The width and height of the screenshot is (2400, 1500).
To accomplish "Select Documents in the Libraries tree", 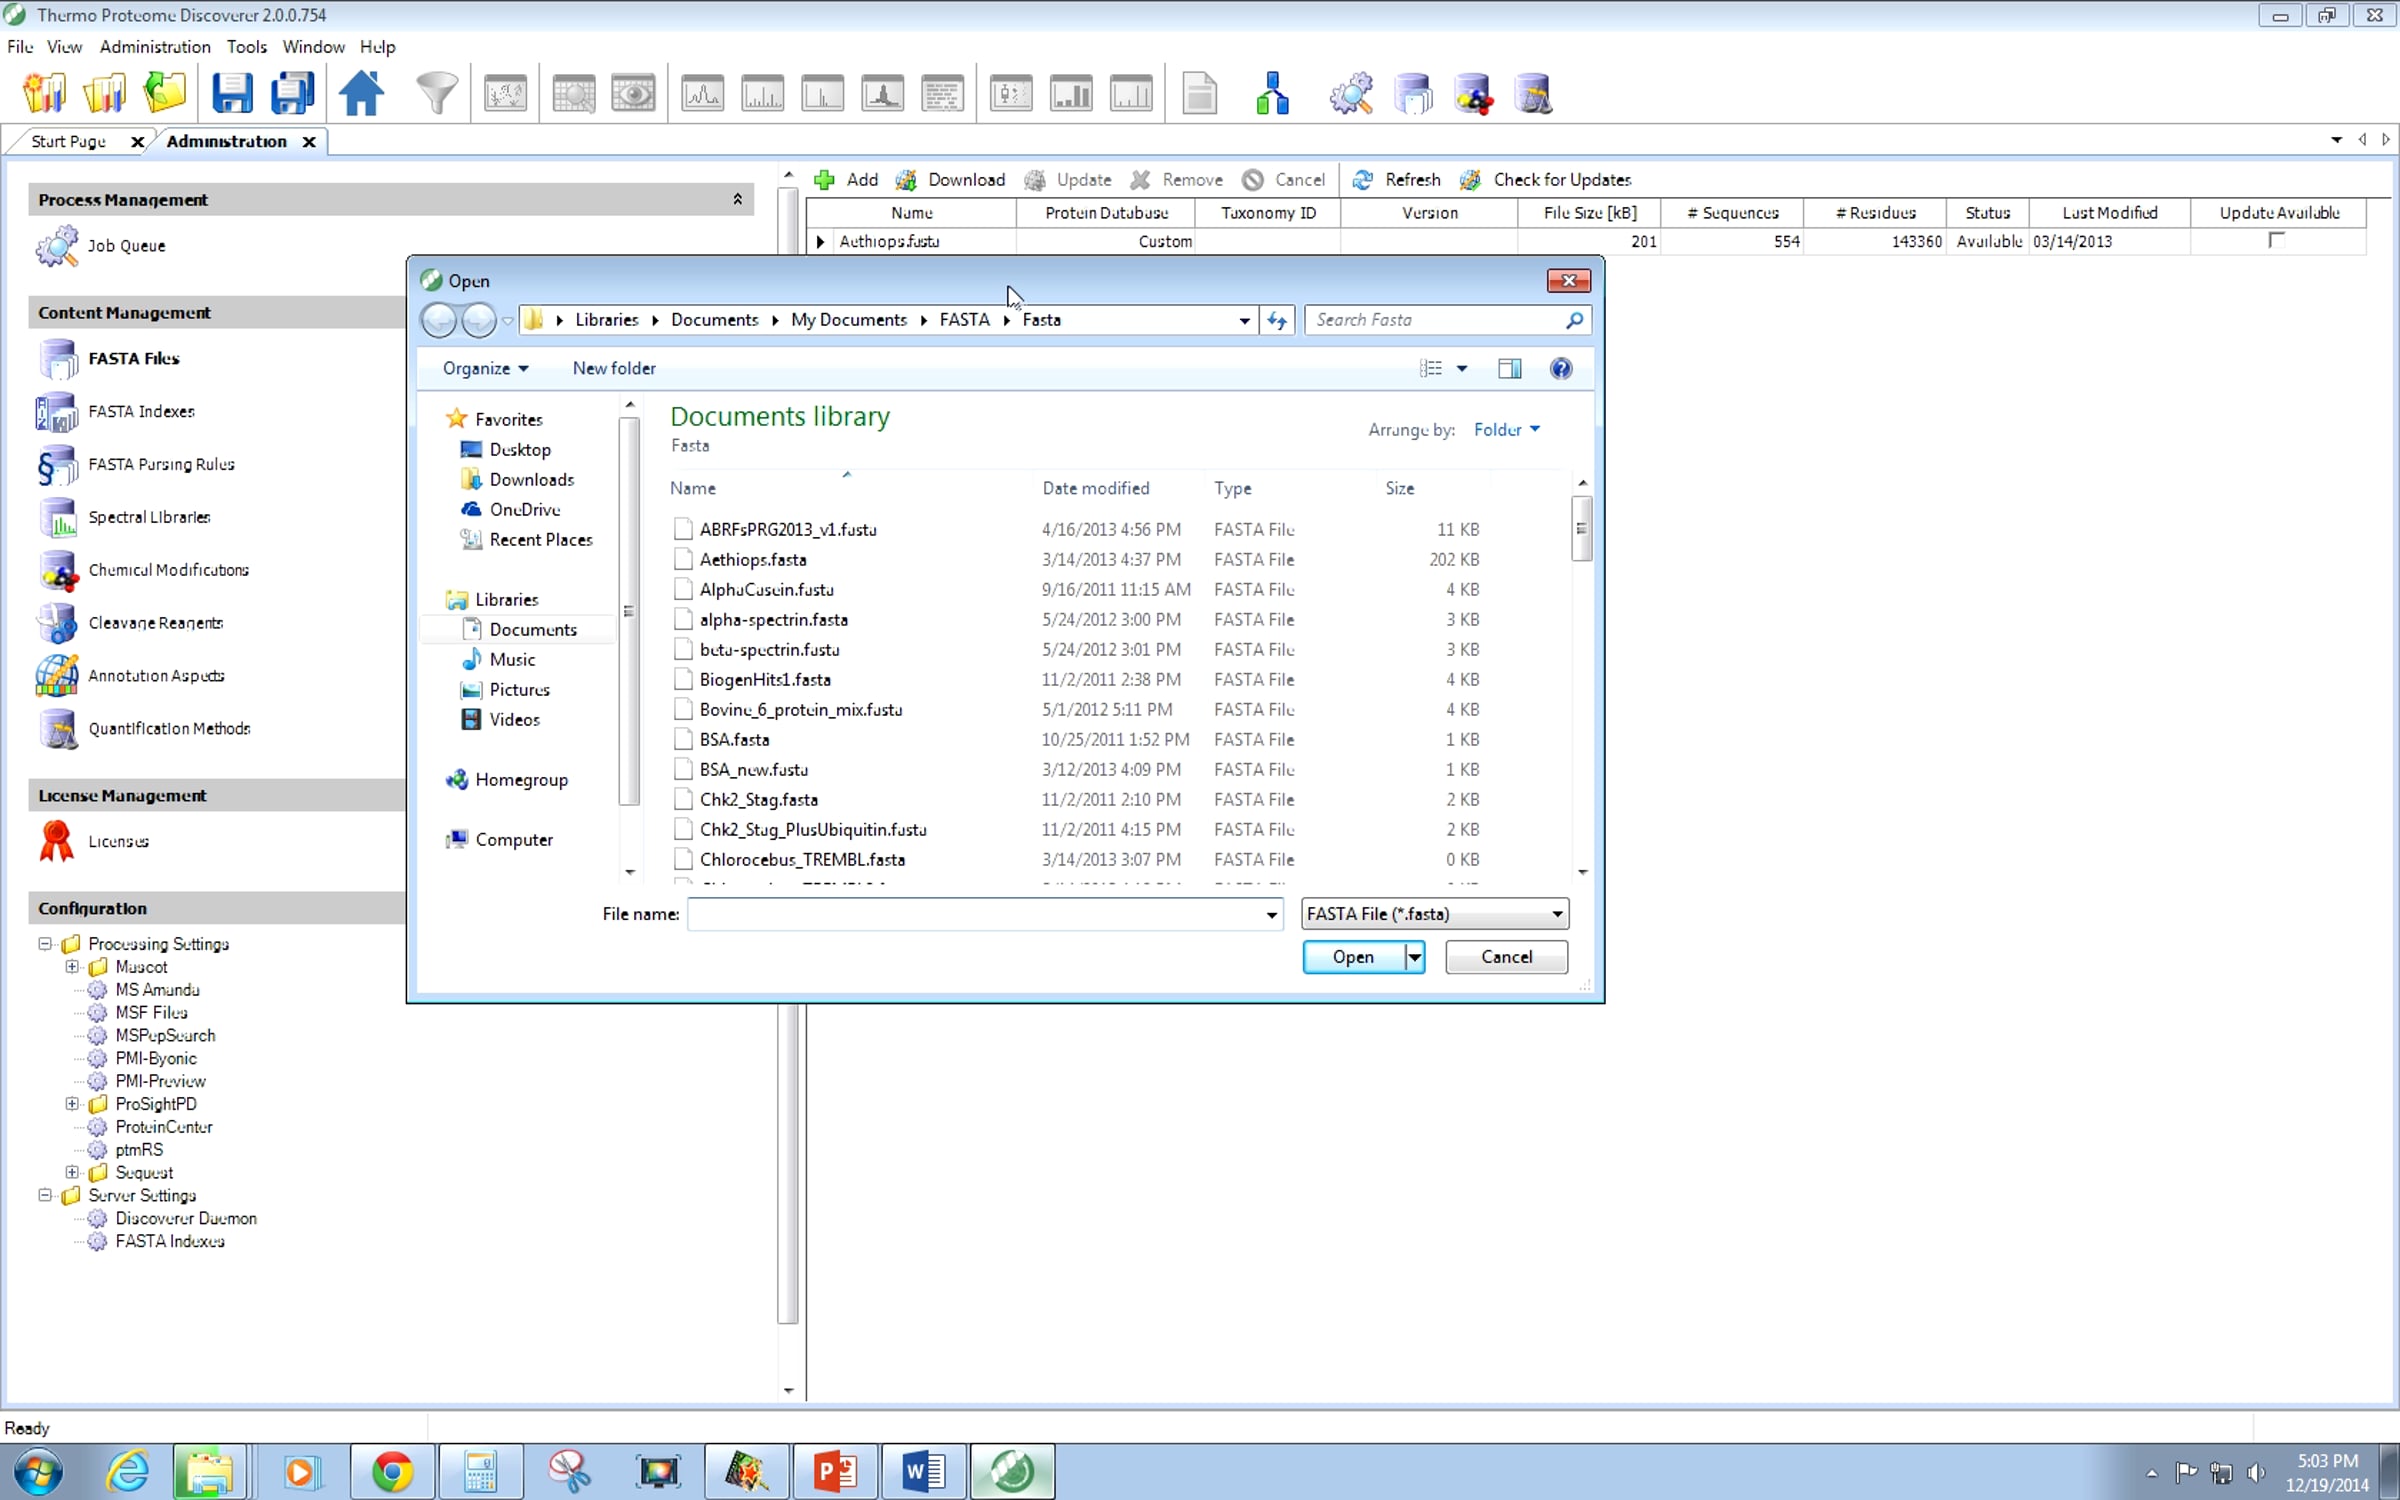I will [533, 630].
